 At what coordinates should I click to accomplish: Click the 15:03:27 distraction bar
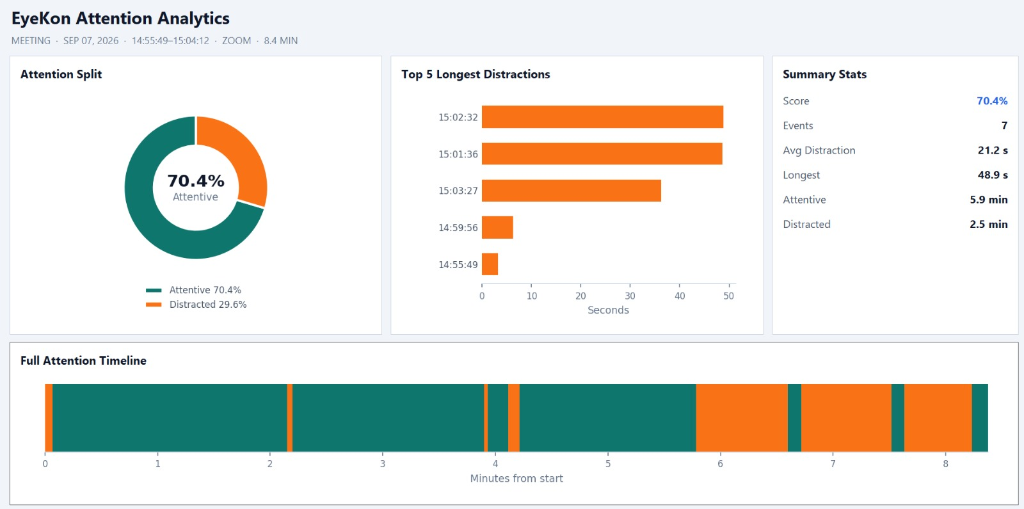(x=571, y=191)
